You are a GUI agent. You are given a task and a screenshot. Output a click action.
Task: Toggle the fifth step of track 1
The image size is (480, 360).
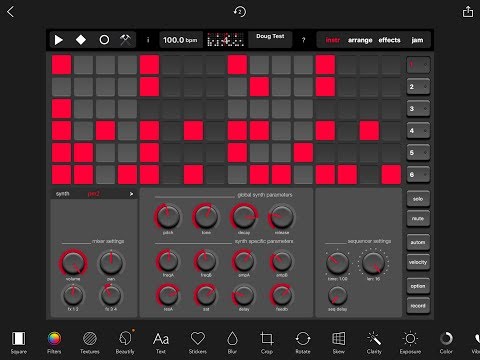pyautogui.click(x=149, y=65)
